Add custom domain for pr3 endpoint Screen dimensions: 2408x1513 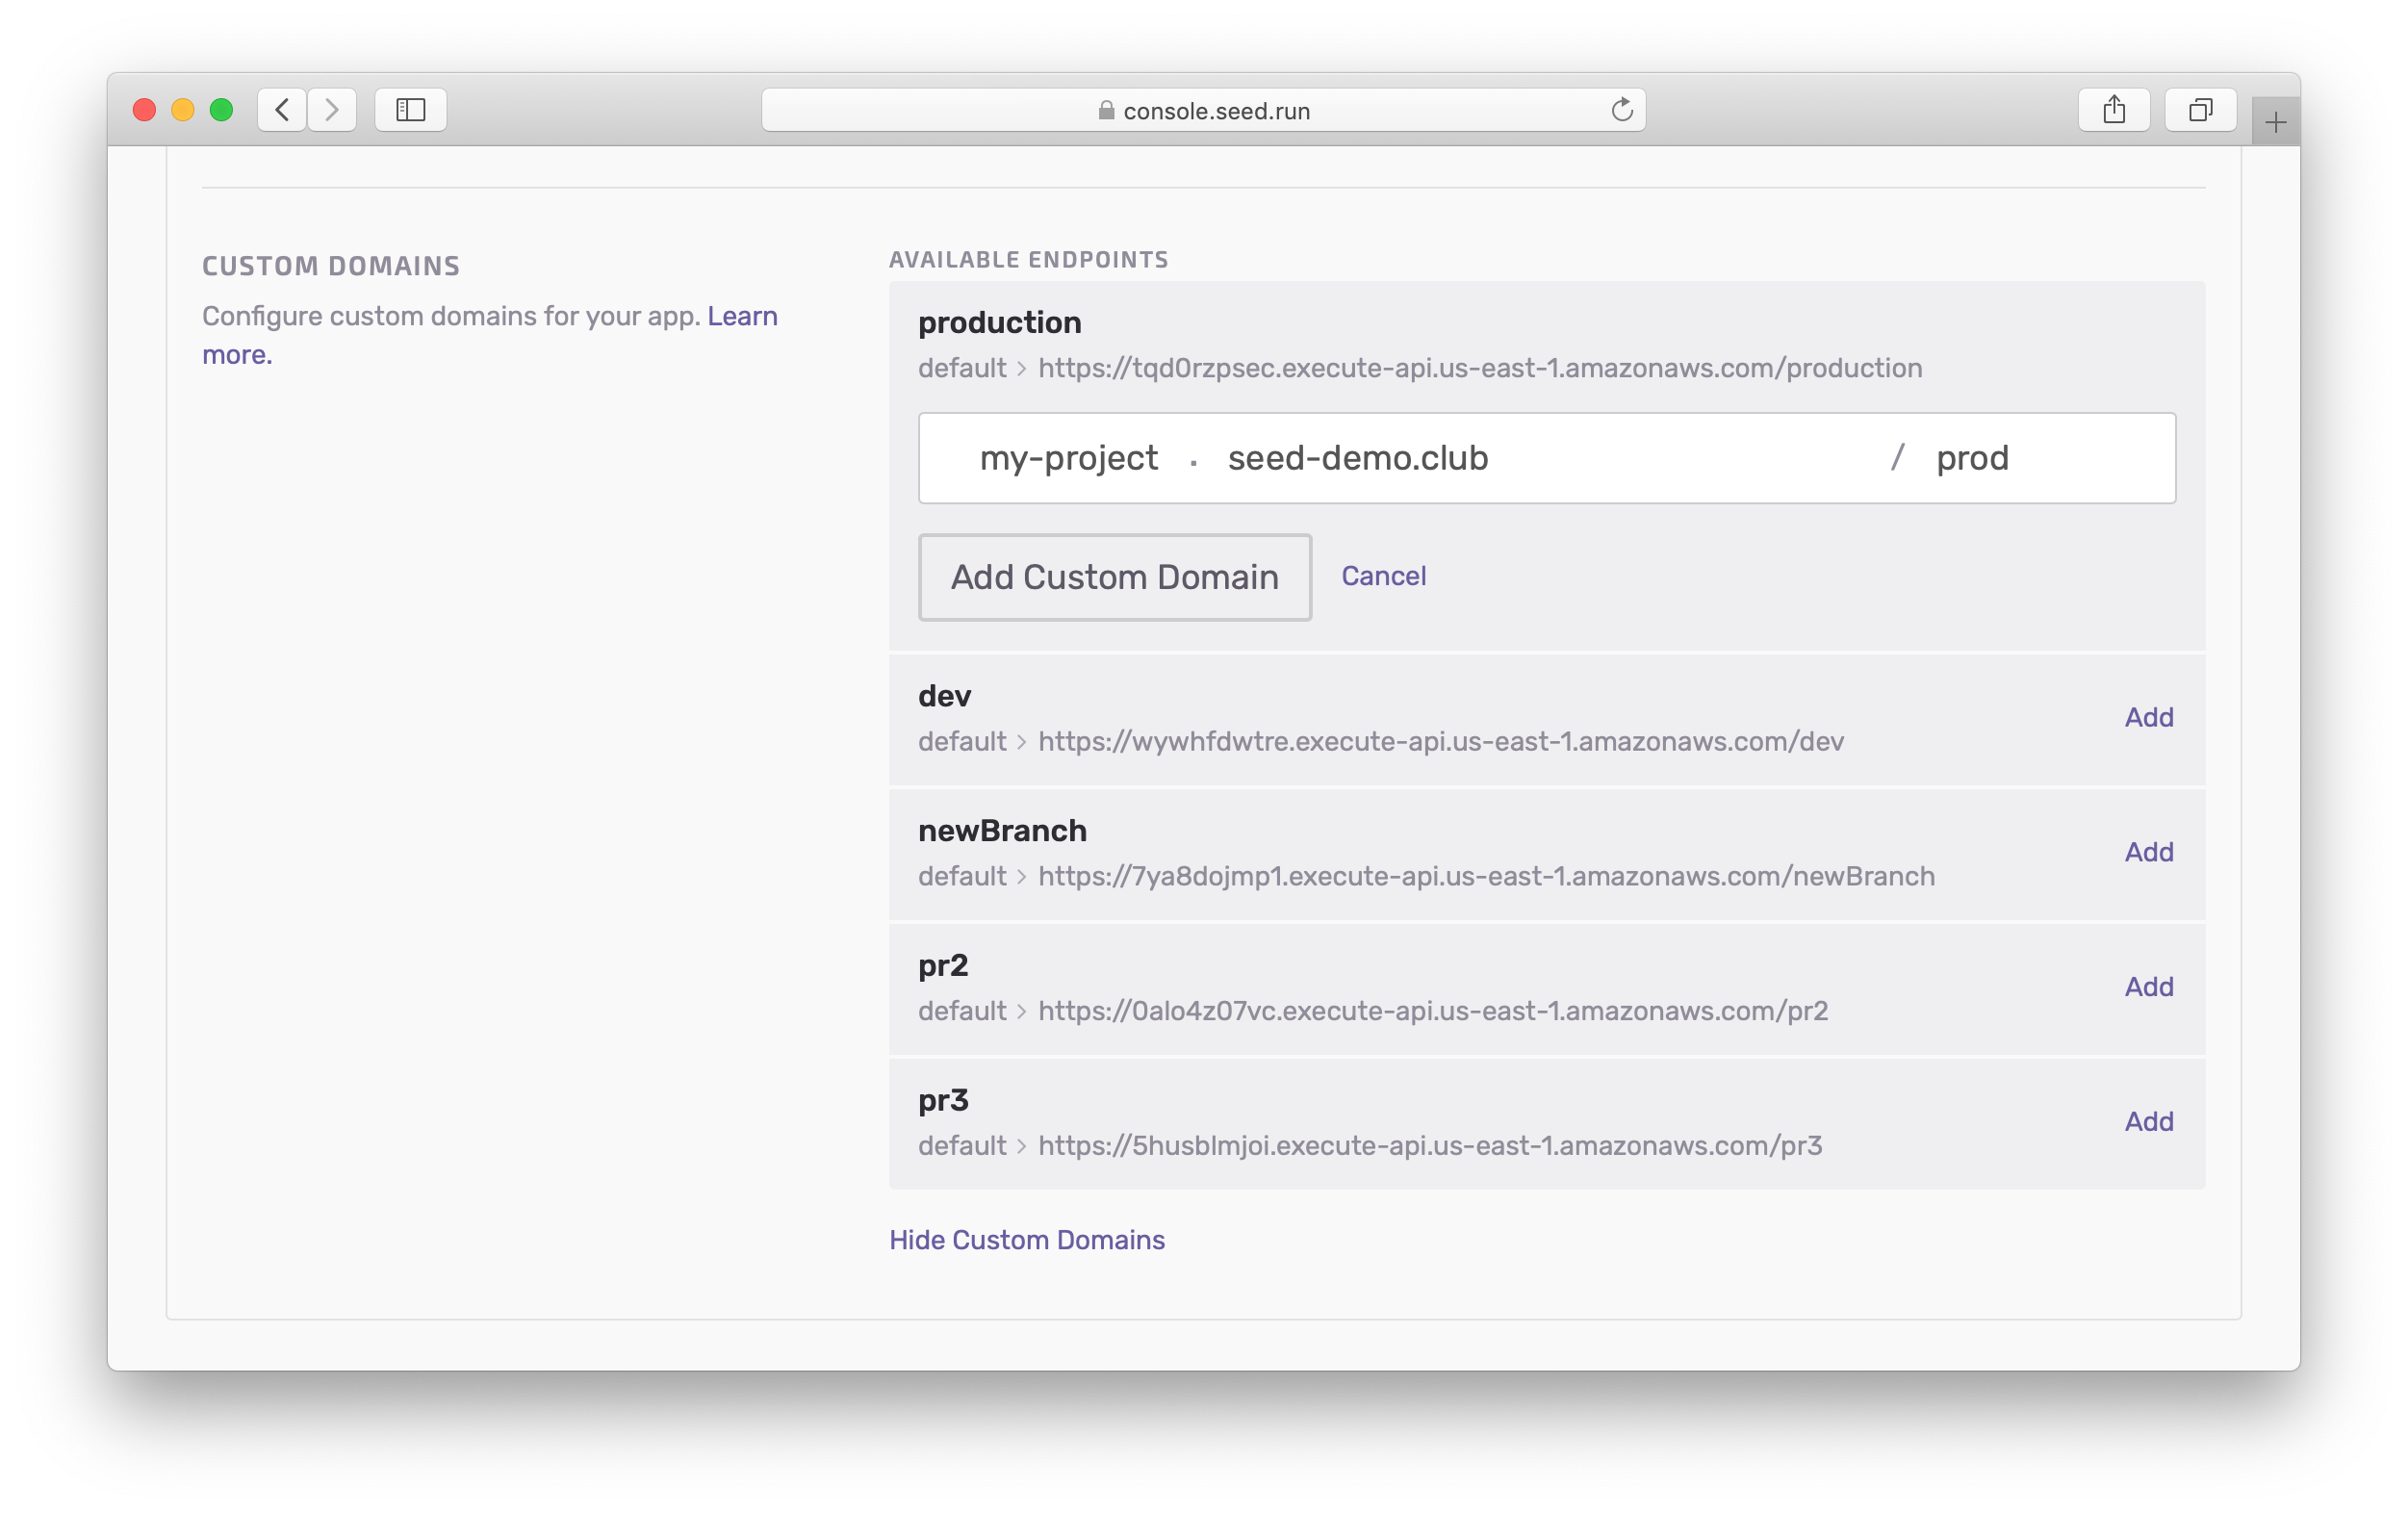2148,1122
